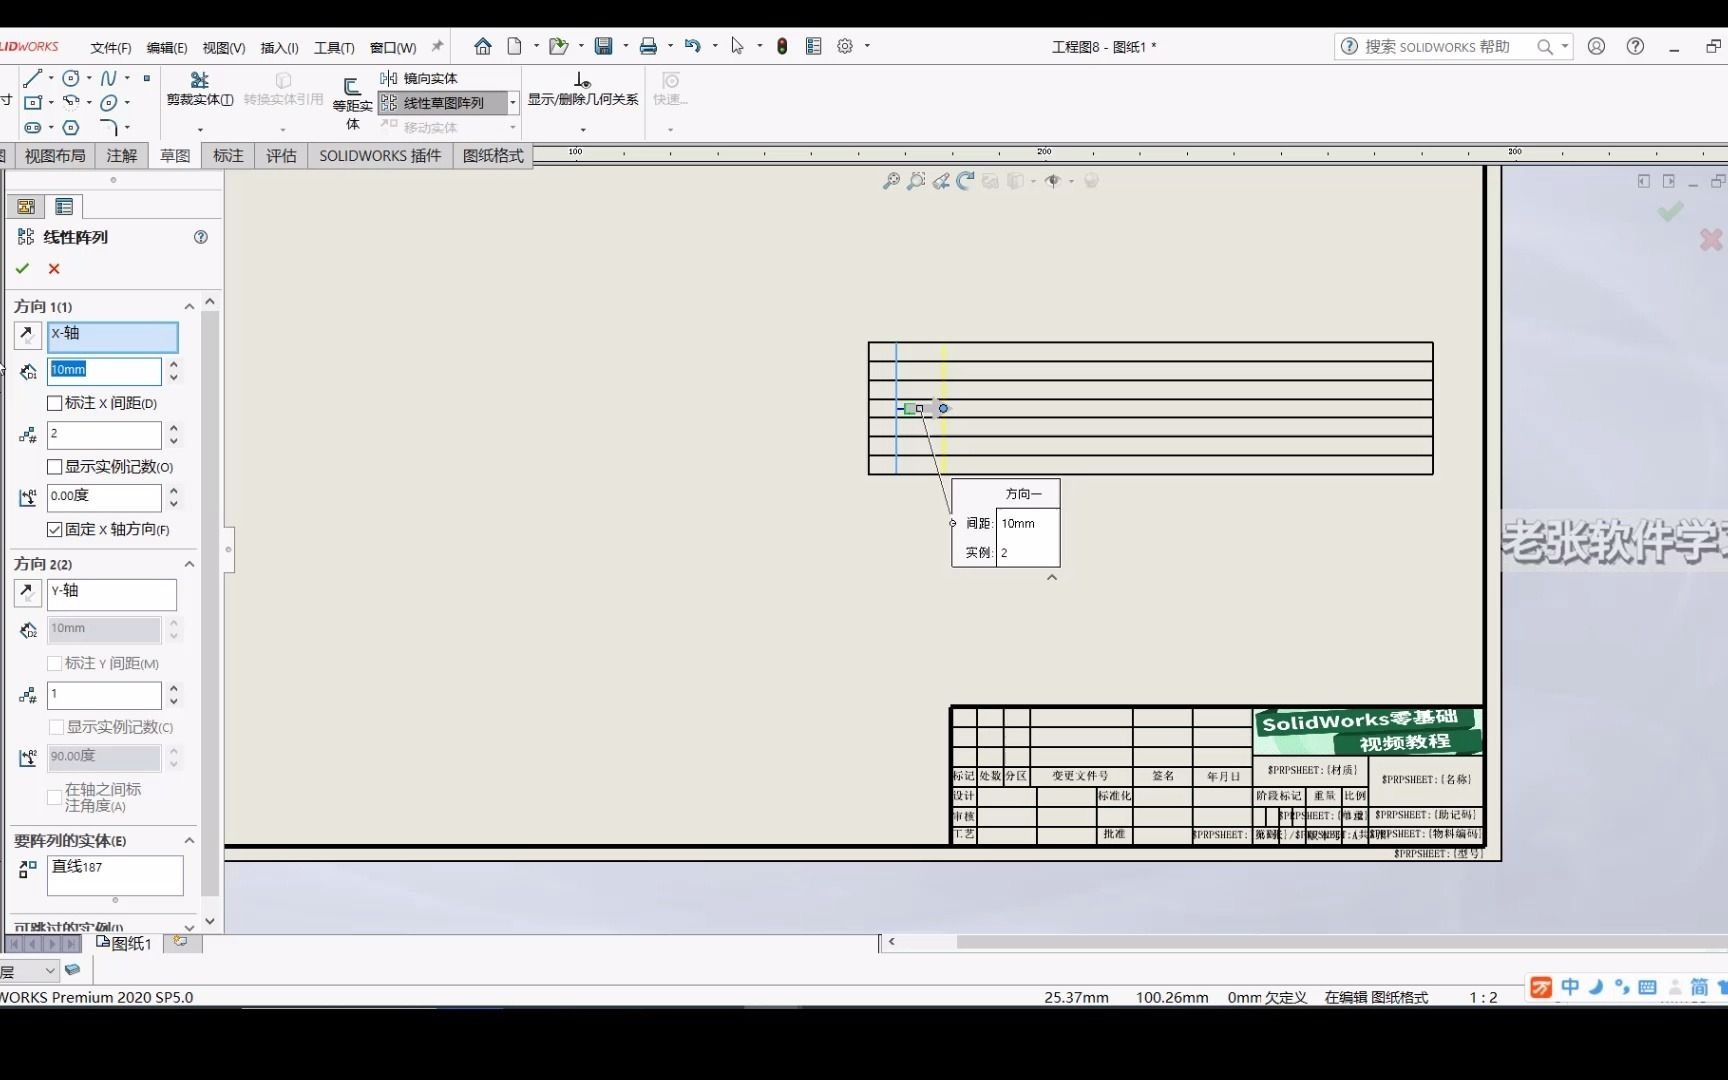Switch to the 标注 ribbon tab
The height and width of the screenshot is (1080, 1728).
[x=228, y=156]
